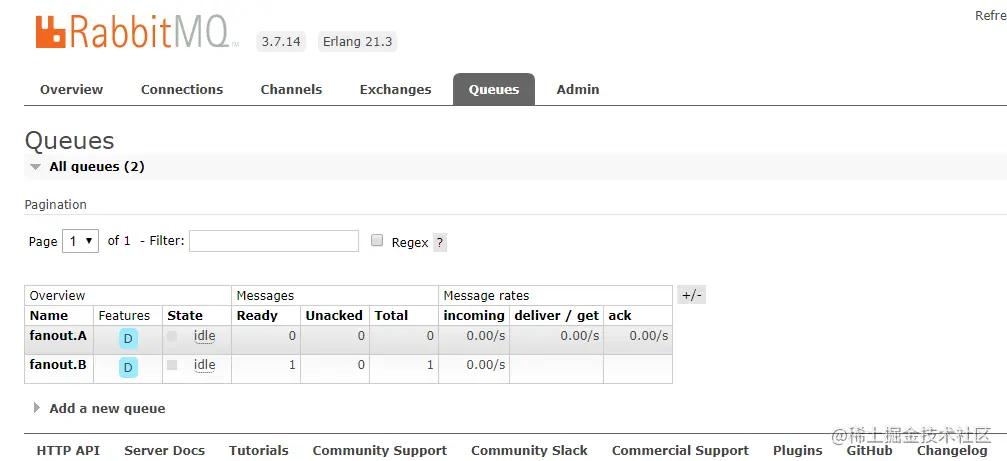Open the GitHub link

pos(869,451)
